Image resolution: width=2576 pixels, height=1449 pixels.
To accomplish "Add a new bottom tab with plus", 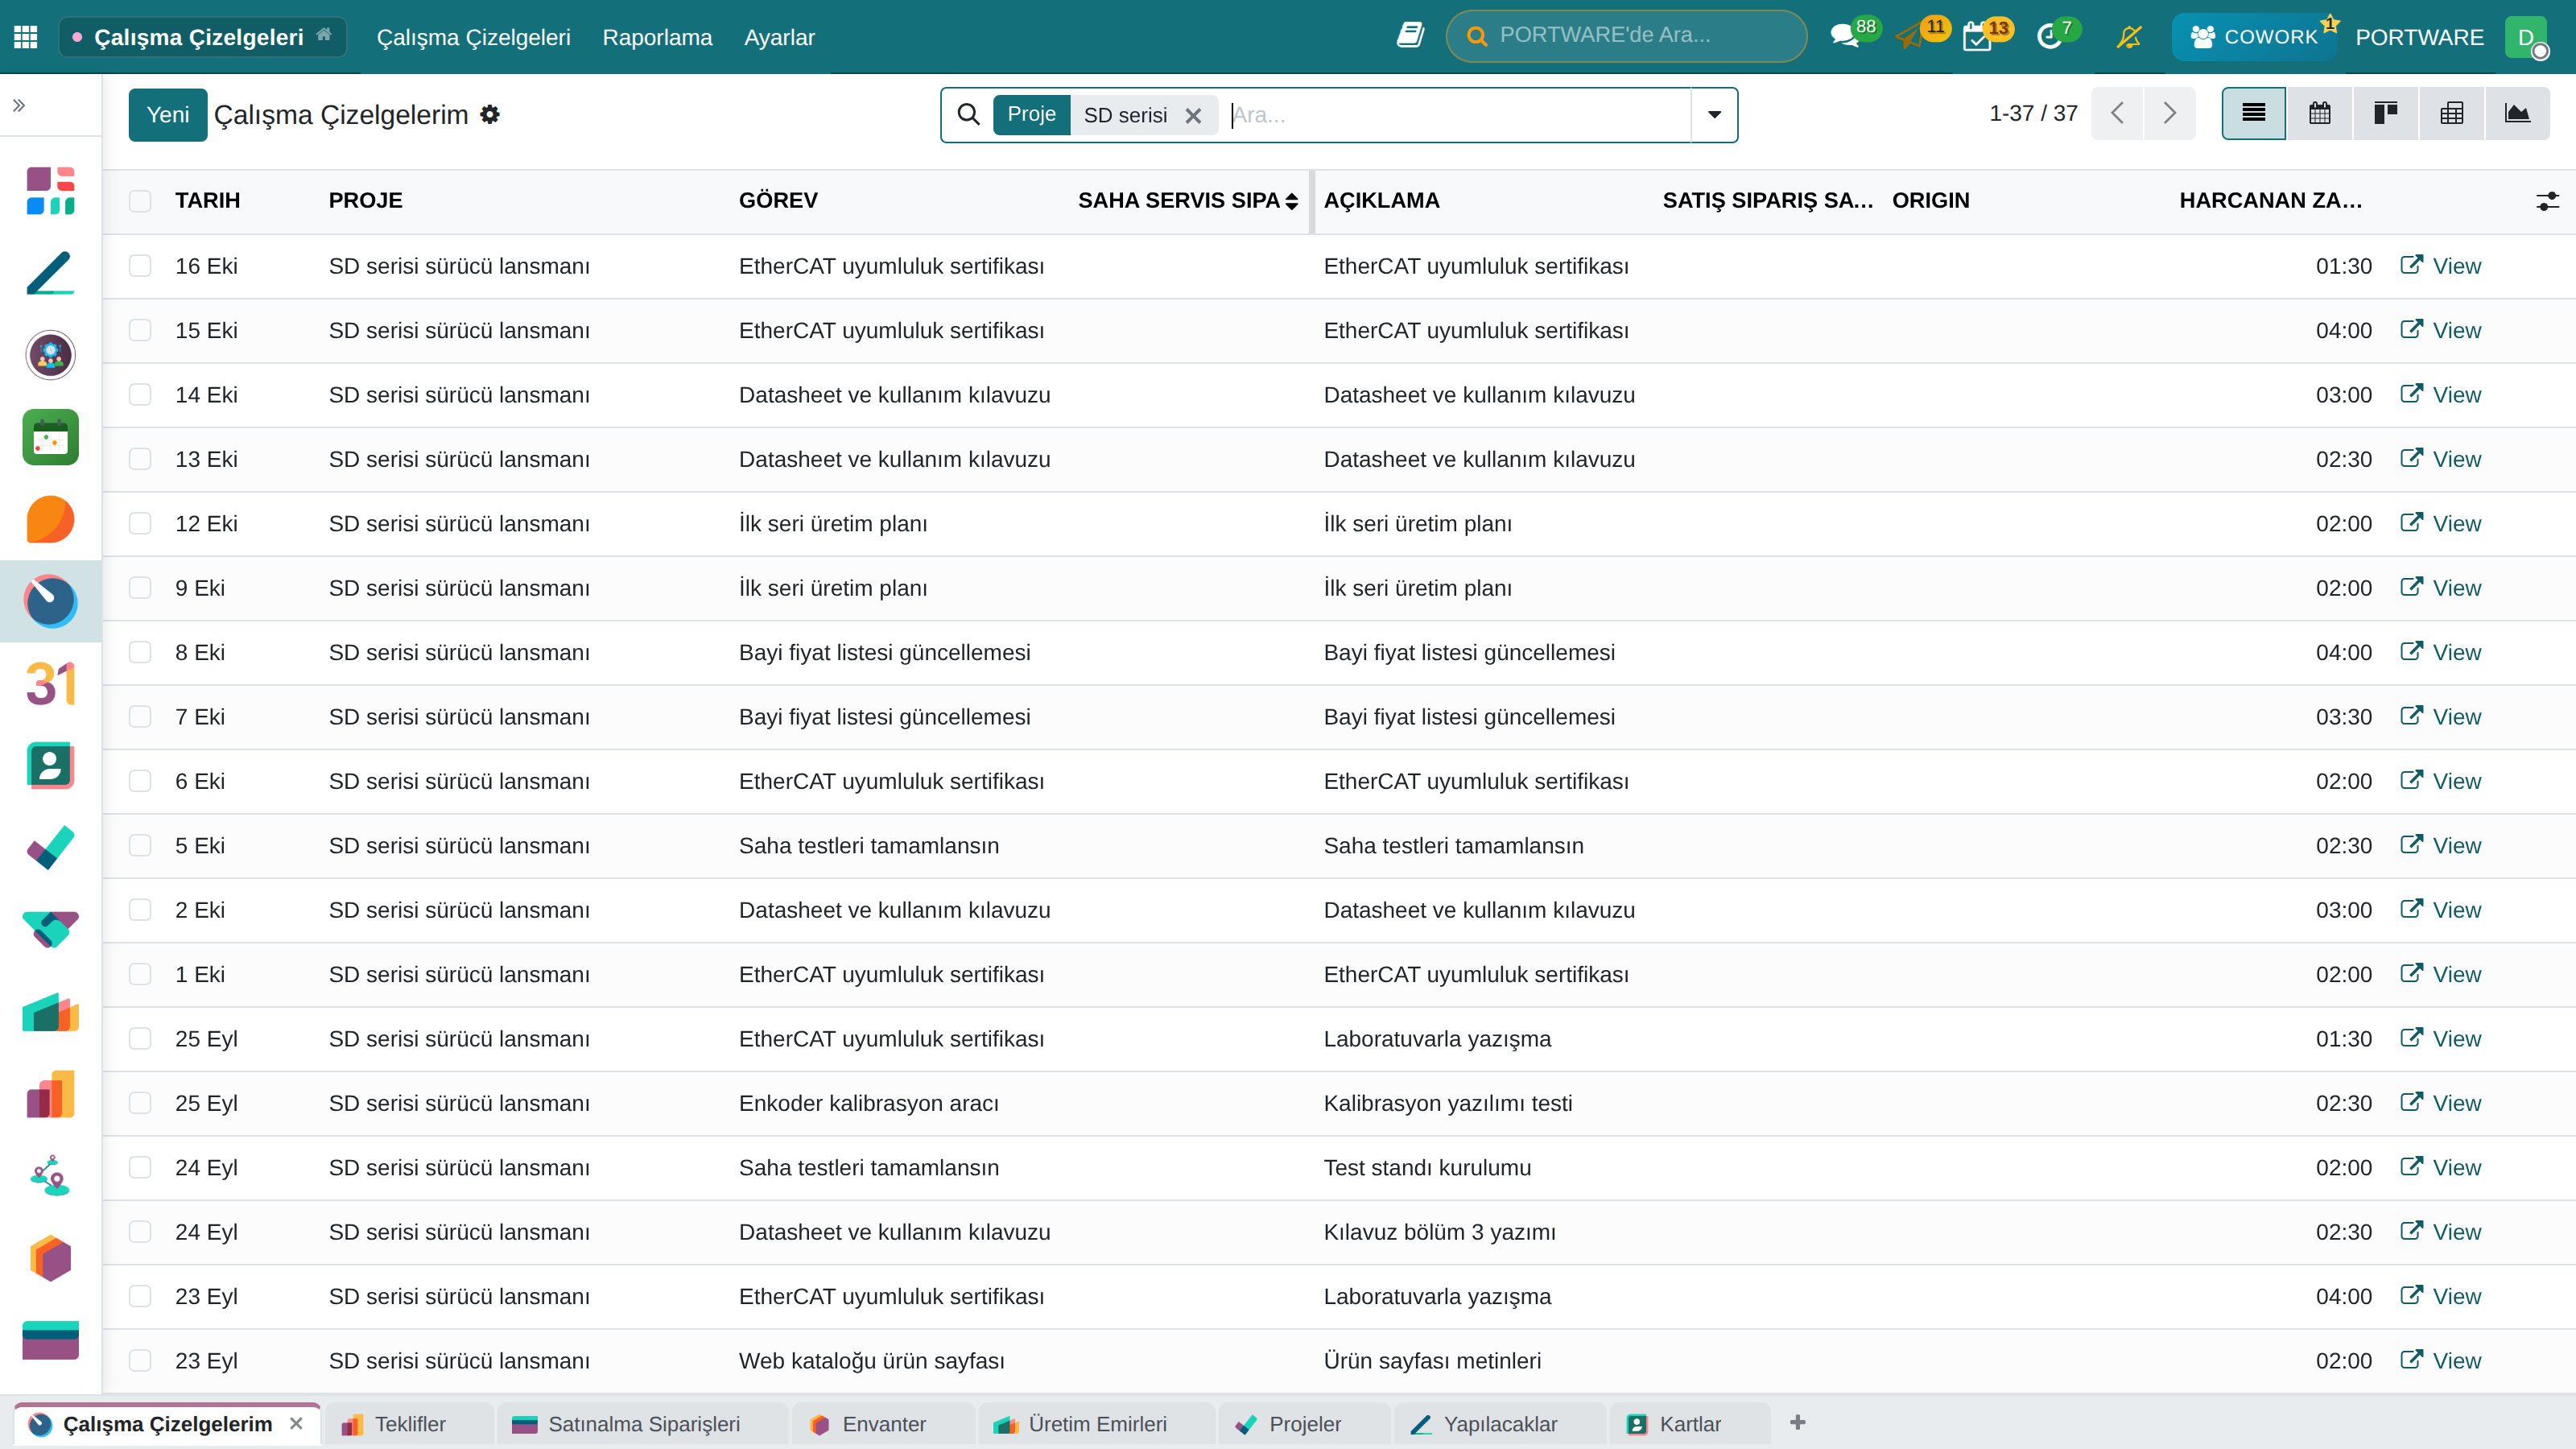I will coord(1798,1422).
